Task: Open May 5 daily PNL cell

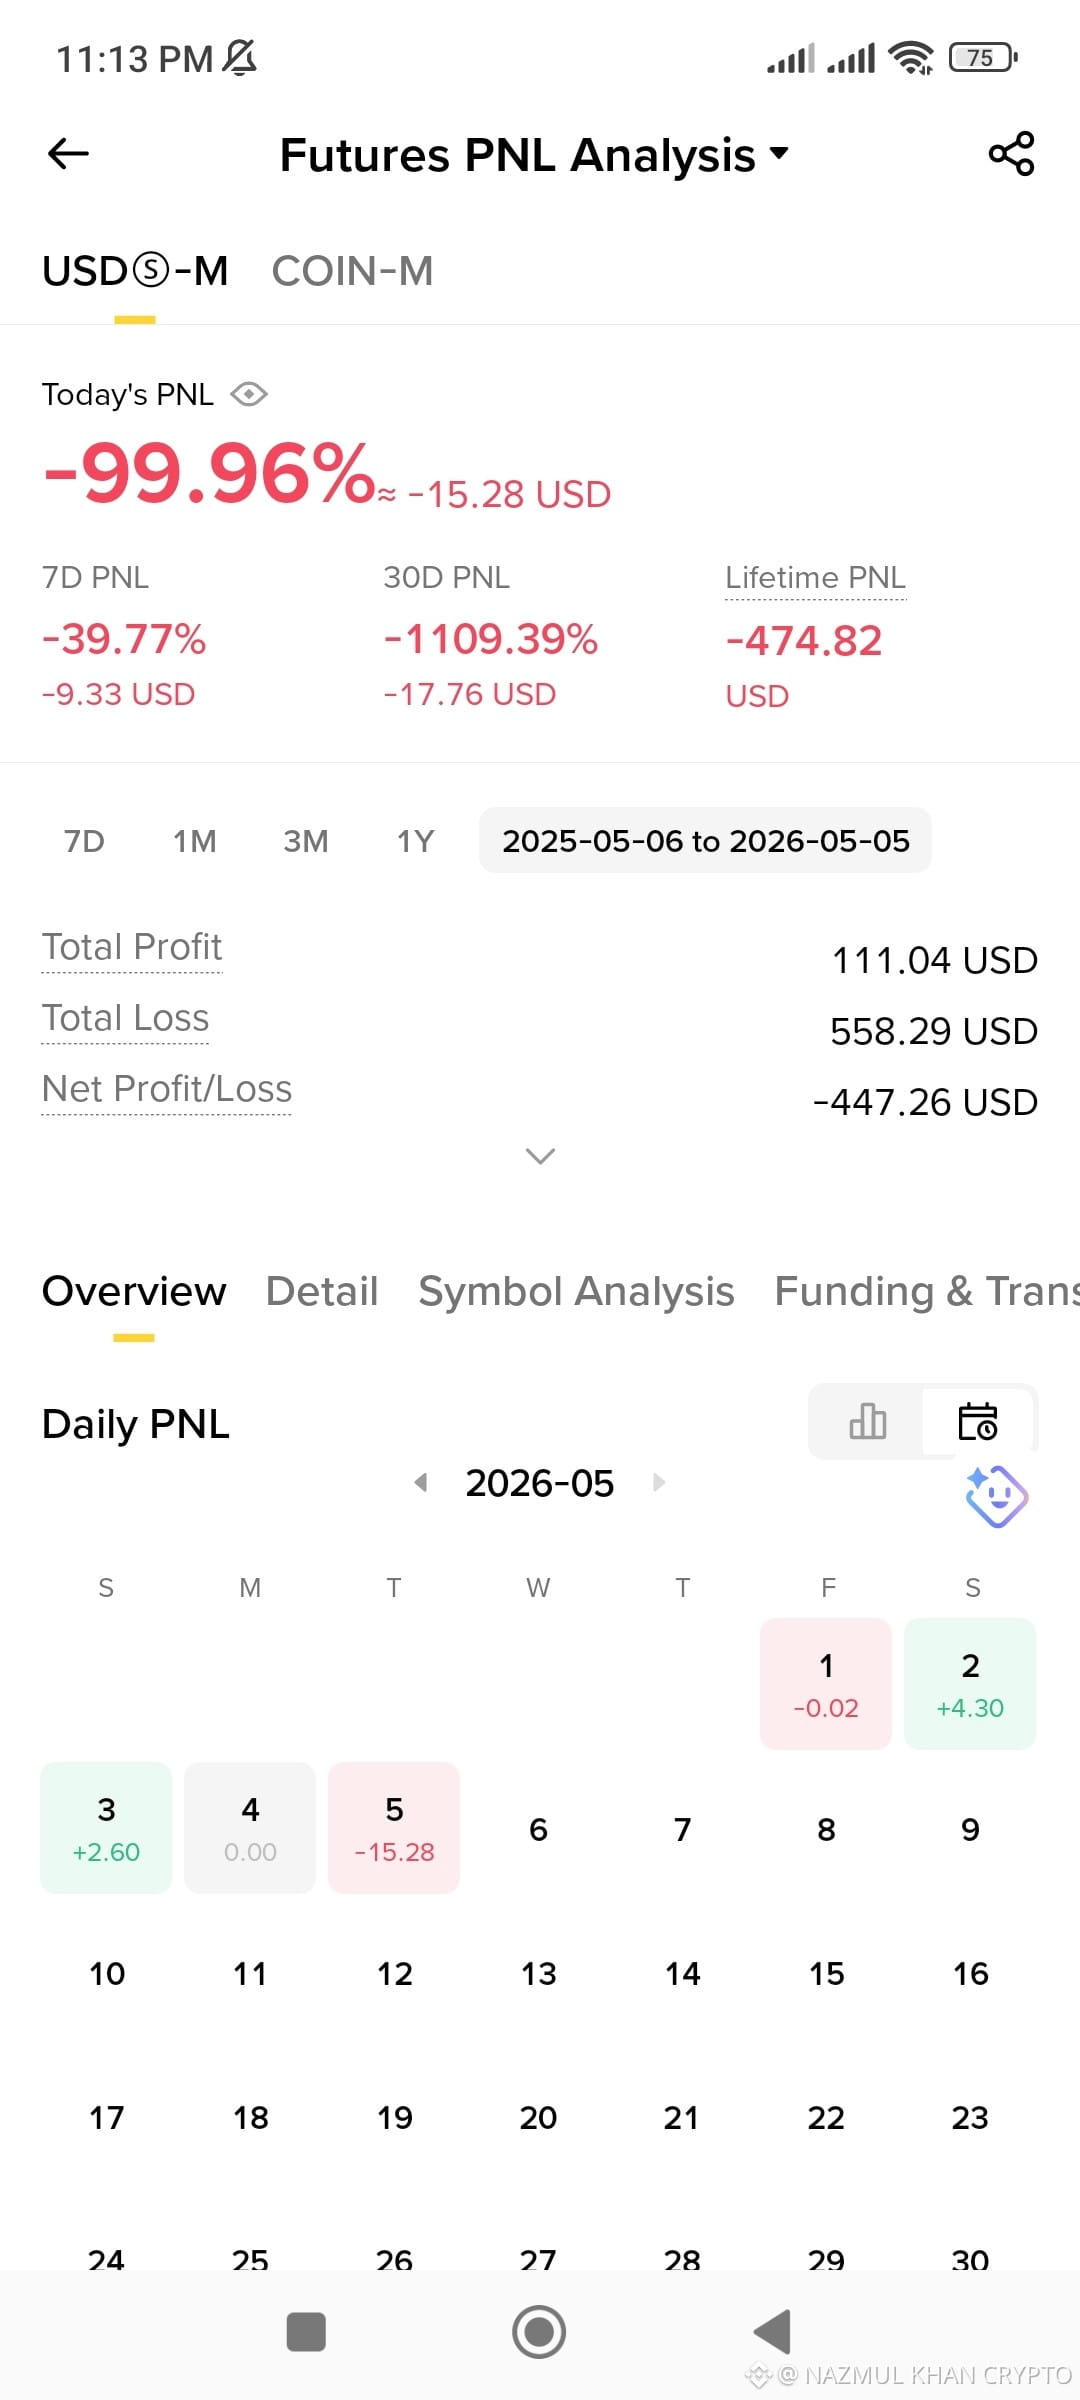Action: point(394,1828)
